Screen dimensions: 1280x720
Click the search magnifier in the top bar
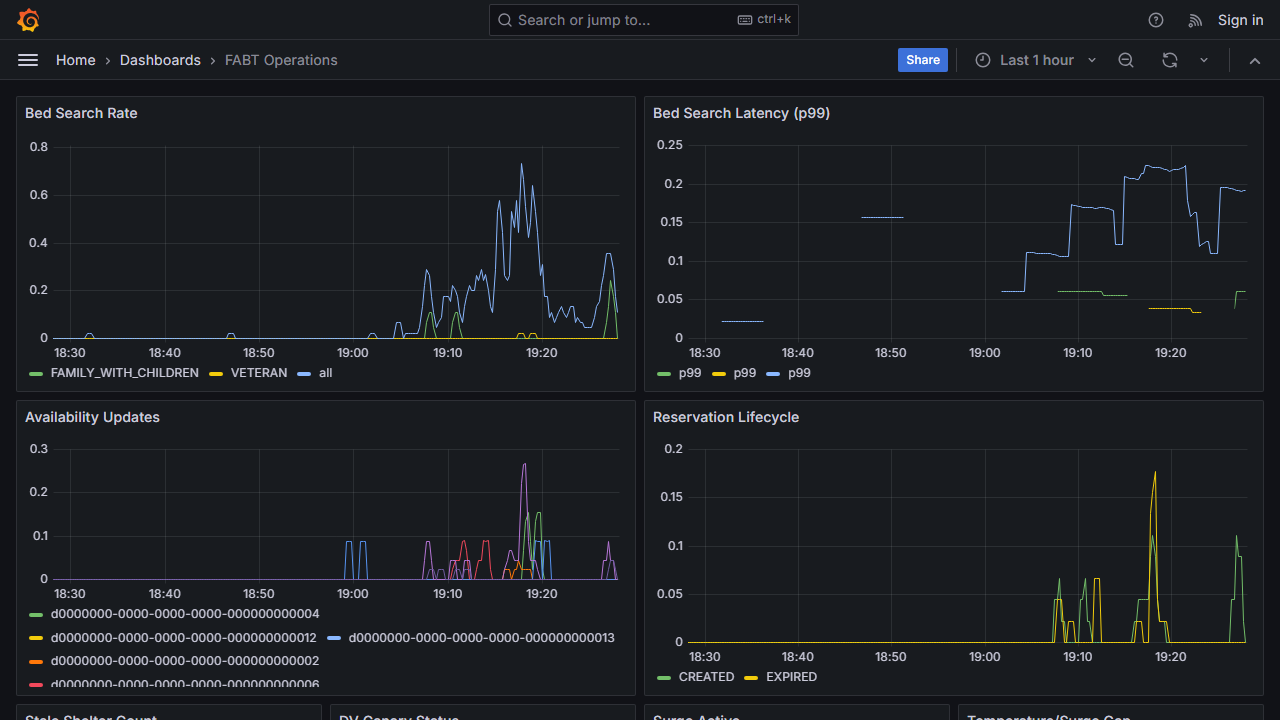coord(505,20)
